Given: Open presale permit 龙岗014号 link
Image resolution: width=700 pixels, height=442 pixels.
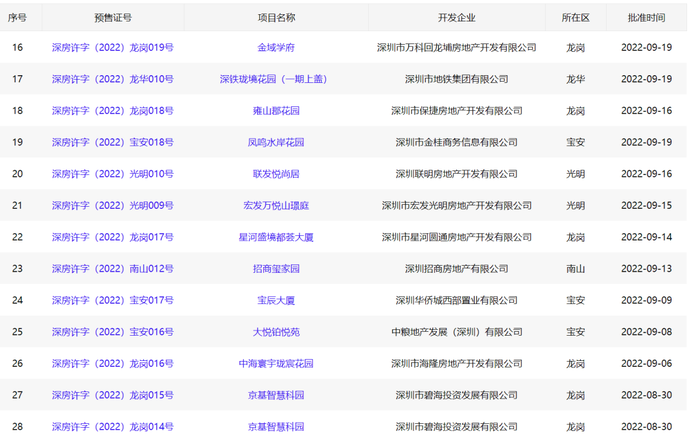Looking at the screenshot, I should coord(112,427).
